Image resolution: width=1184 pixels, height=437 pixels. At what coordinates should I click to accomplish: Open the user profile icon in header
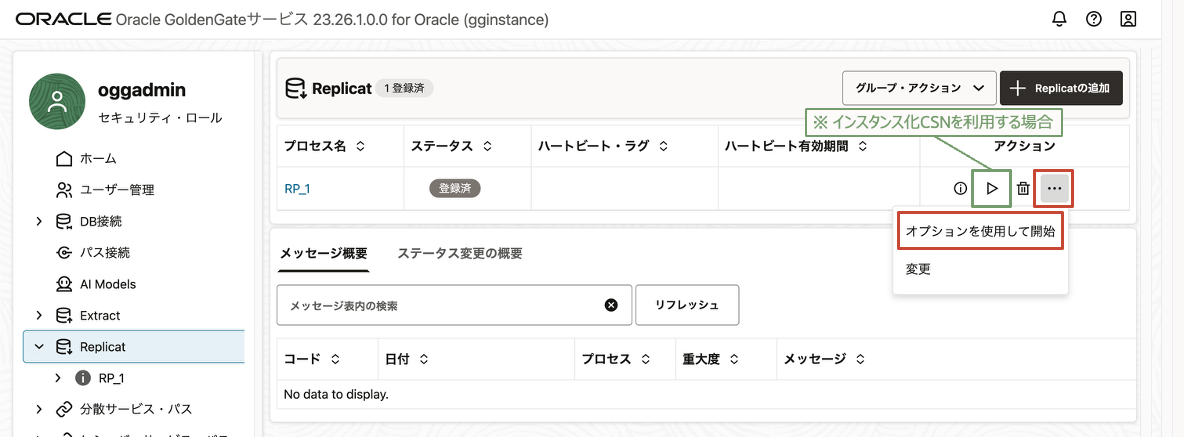click(x=1128, y=20)
